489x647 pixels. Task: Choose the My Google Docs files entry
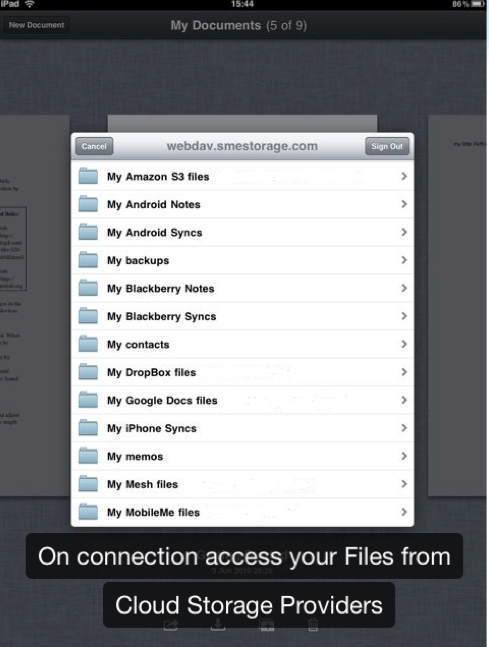tap(242, 400)
